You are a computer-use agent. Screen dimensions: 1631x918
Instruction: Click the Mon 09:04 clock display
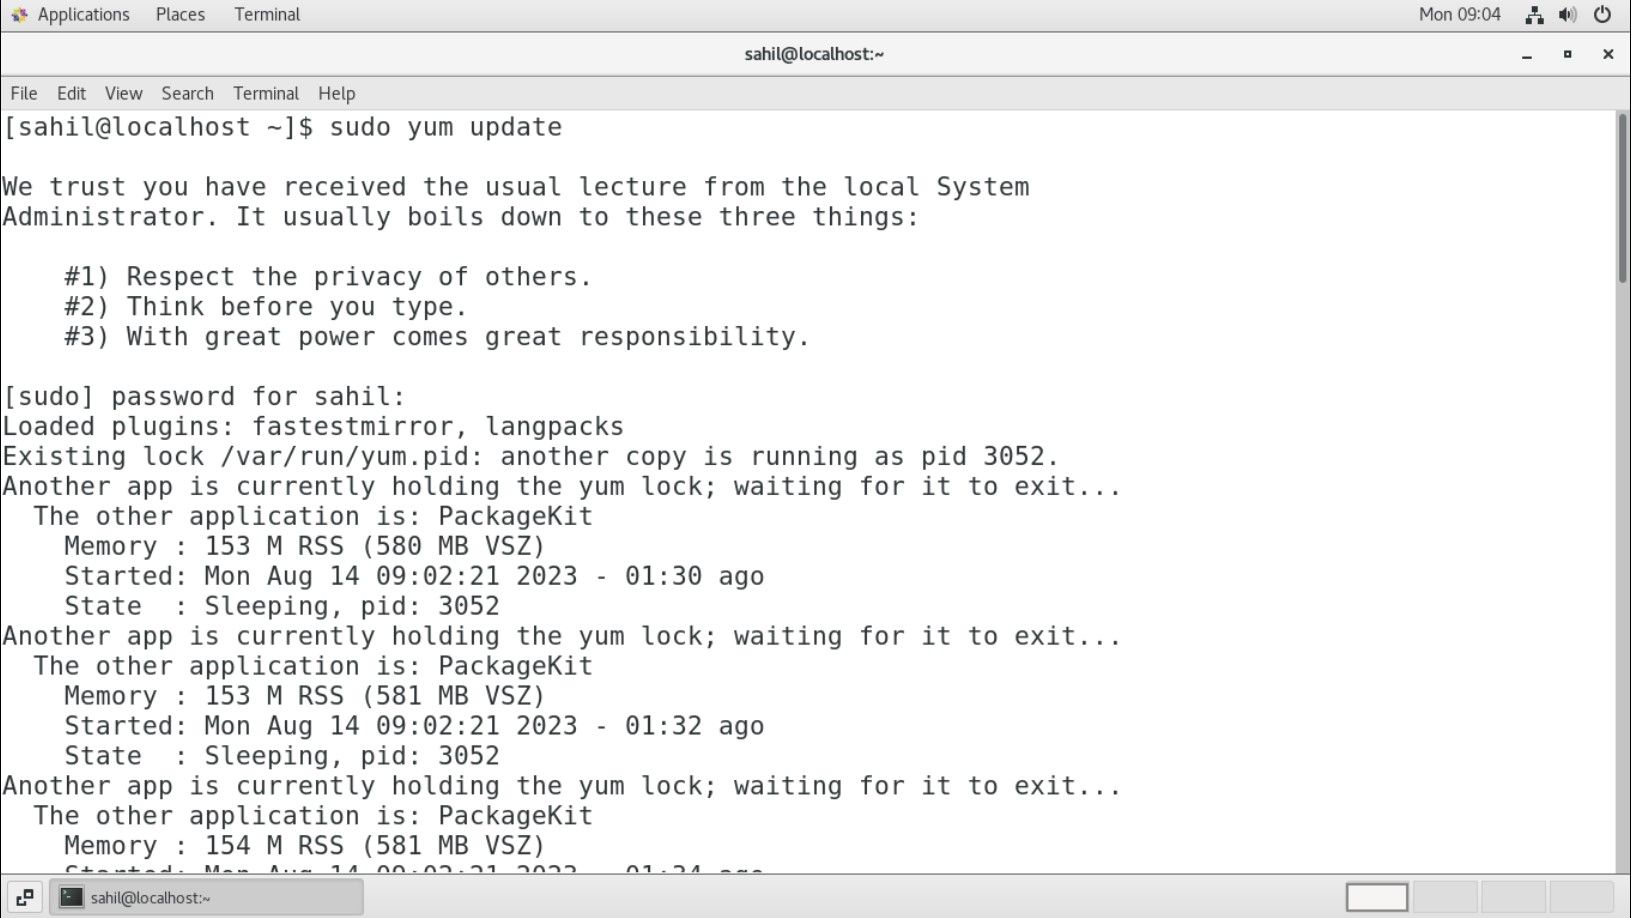[x=1459, y=14]
